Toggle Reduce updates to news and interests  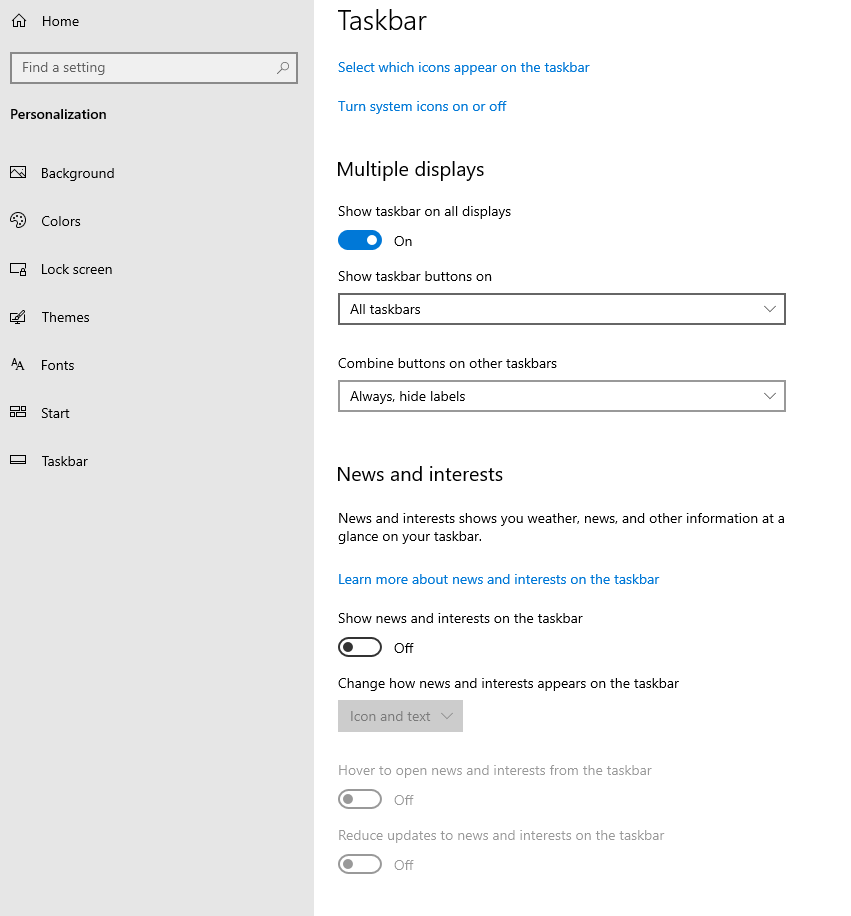point(360,864)
